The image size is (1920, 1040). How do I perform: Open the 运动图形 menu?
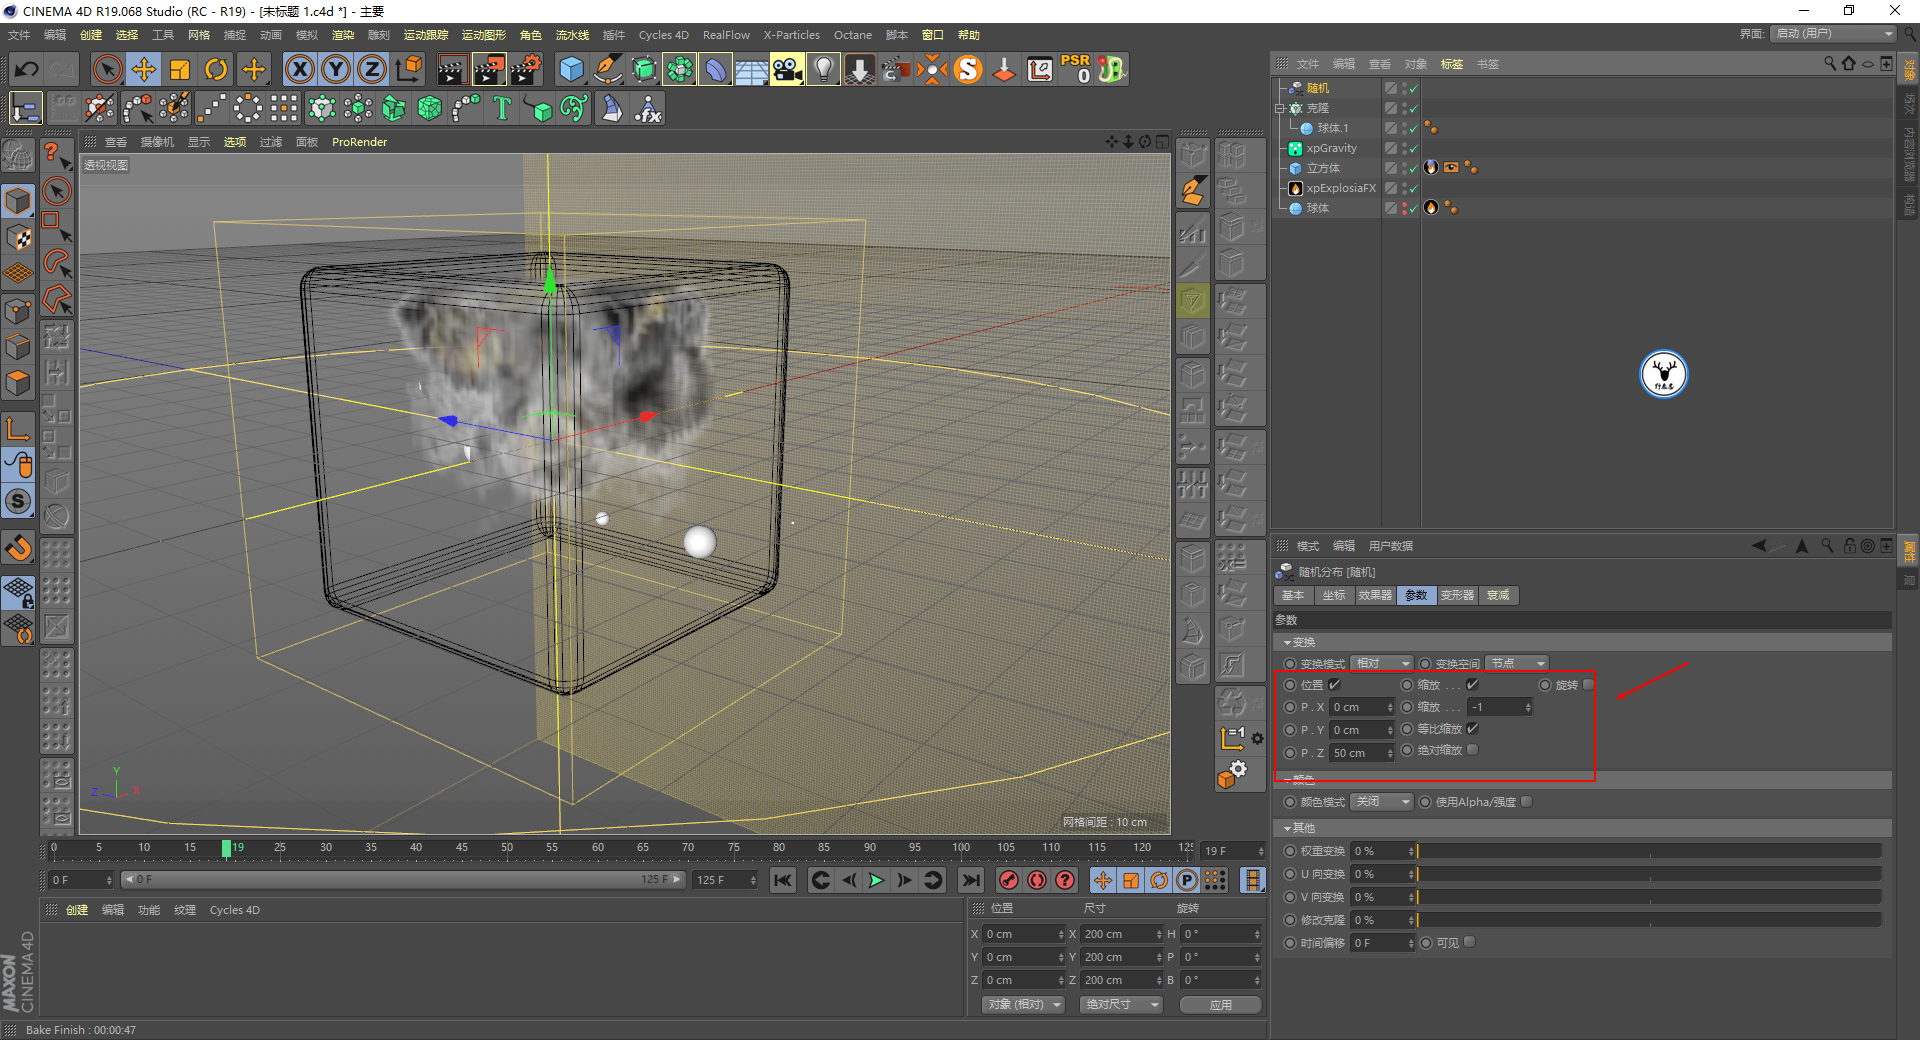[483, 35]
